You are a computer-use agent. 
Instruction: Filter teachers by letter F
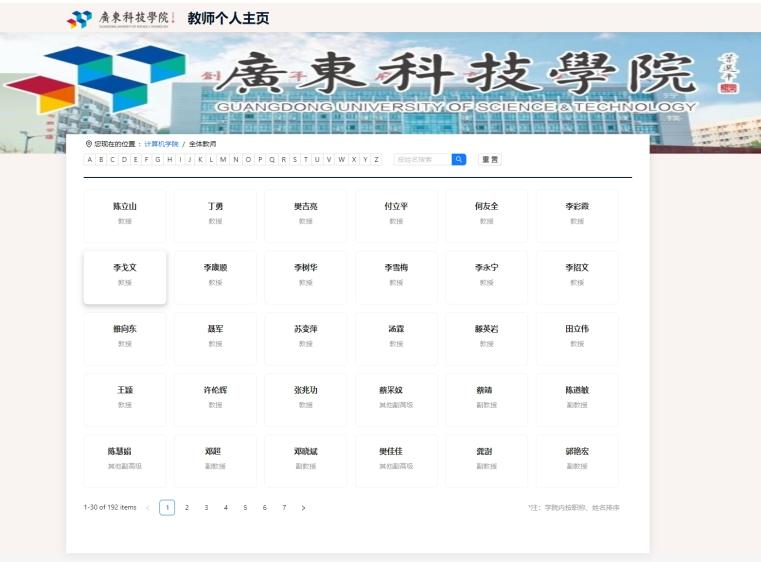[x=147, y=159]
